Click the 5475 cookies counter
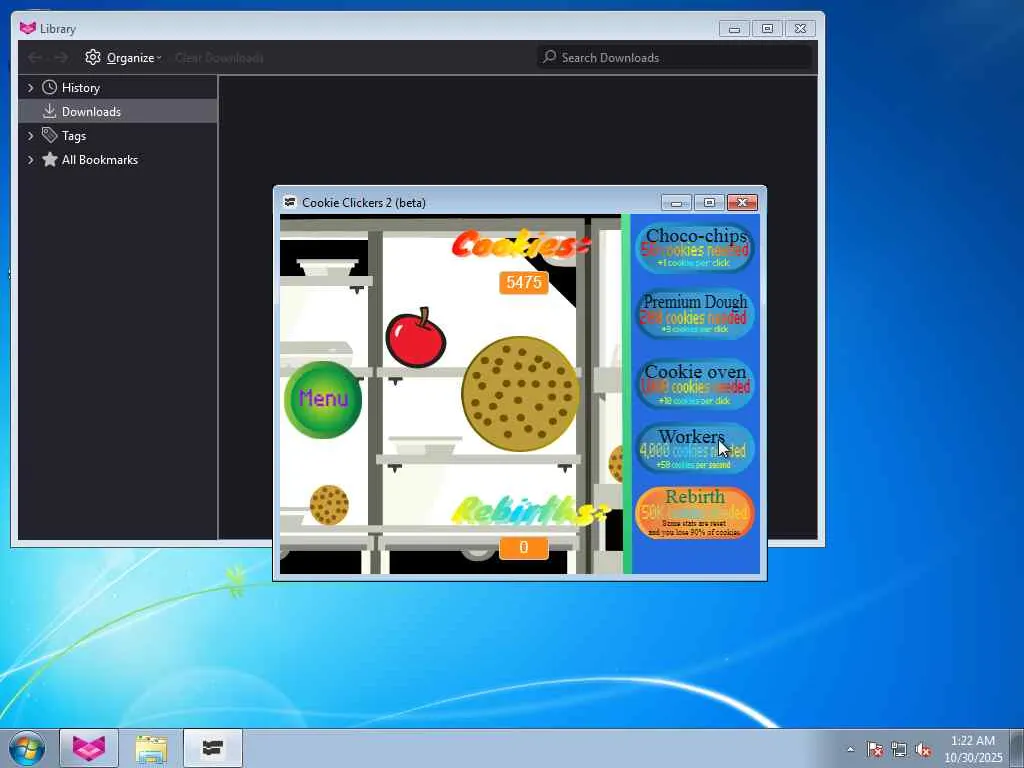This screenshot has height=768, width=1024. coord(524,282)
